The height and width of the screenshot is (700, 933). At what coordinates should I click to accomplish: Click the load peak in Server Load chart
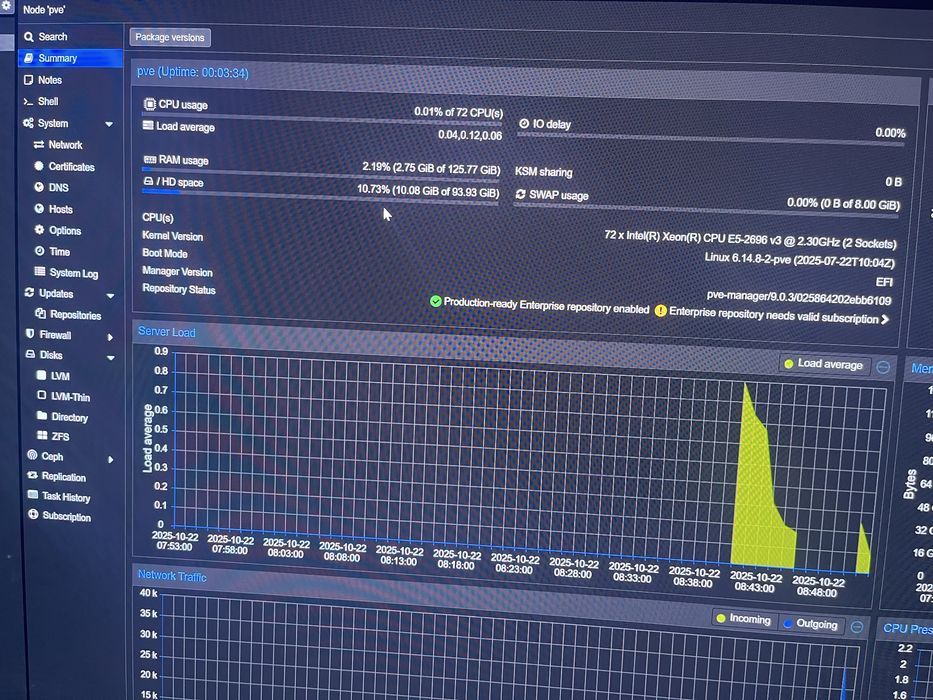point(746,386)
